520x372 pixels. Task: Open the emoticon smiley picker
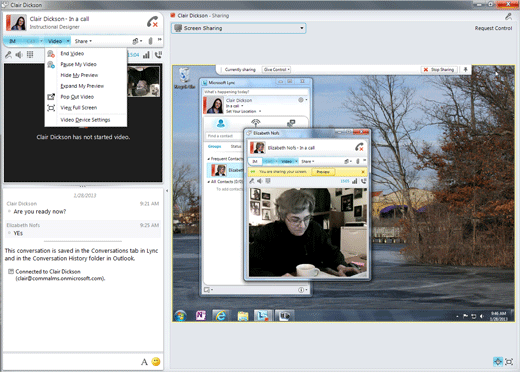pos(156,361)
